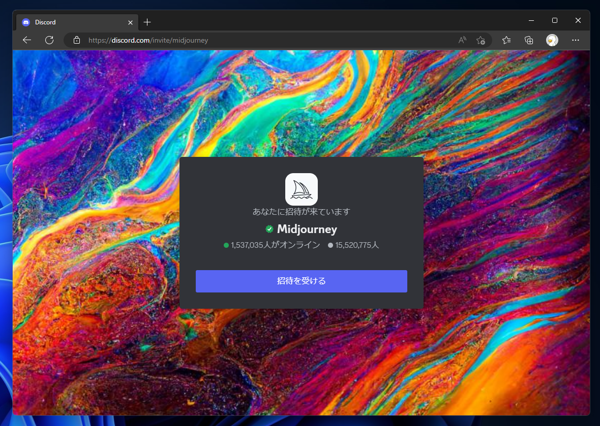Click the あなたに招待が来ています invitation text

pyautogui.click(x=301, y=212)
